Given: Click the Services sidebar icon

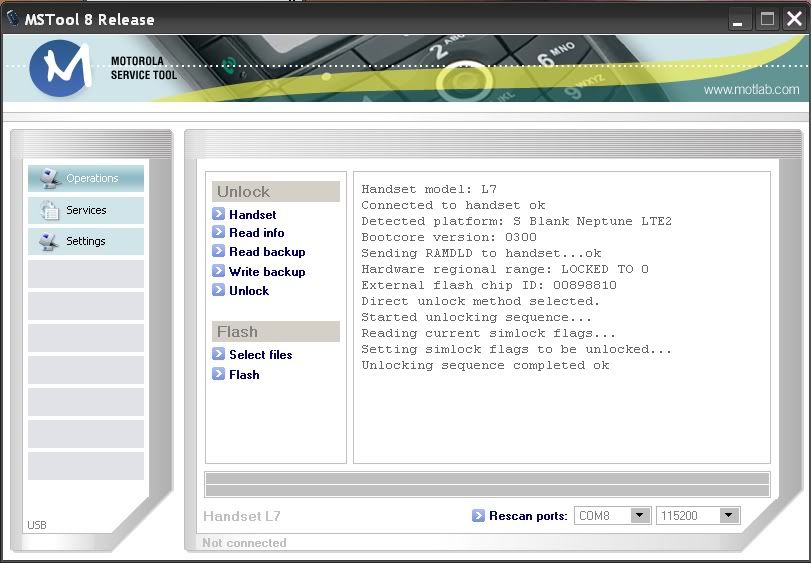Looking at the screenshot, I should pos(49,210).
